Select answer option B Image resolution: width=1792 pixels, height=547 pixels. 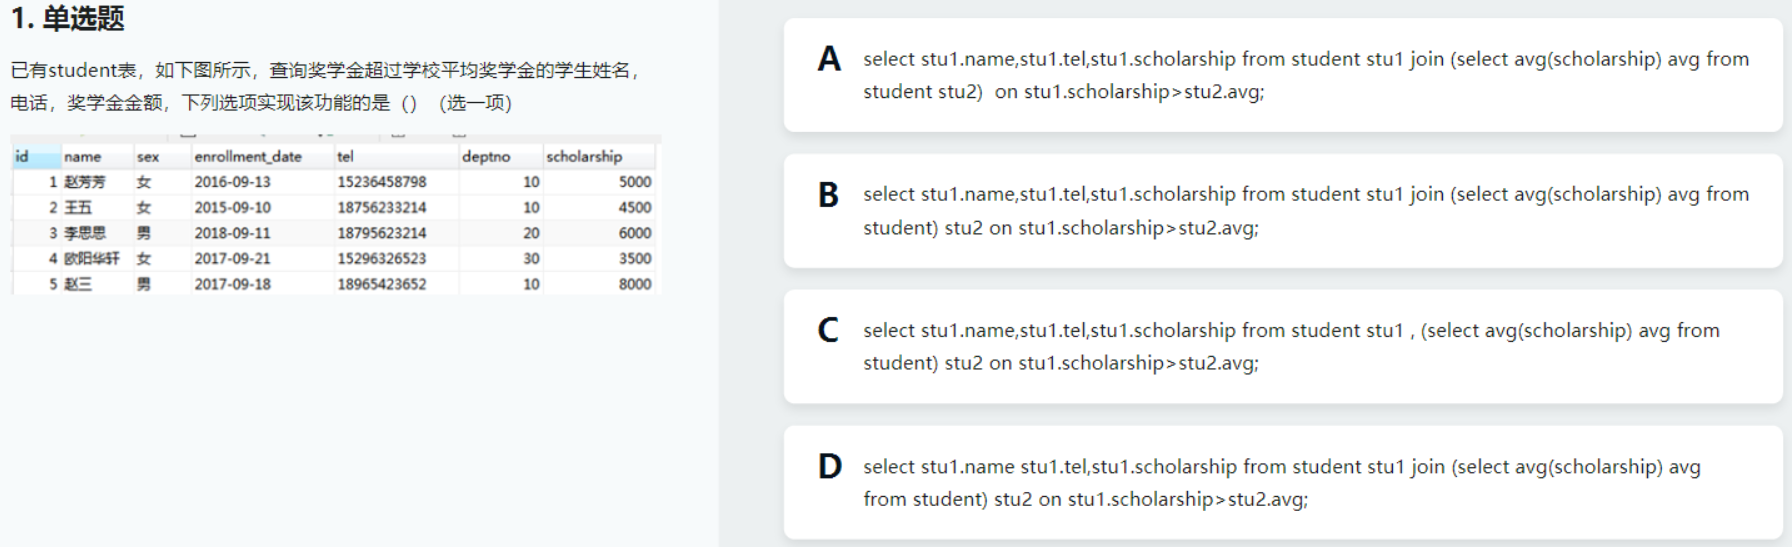(1282, 211)
